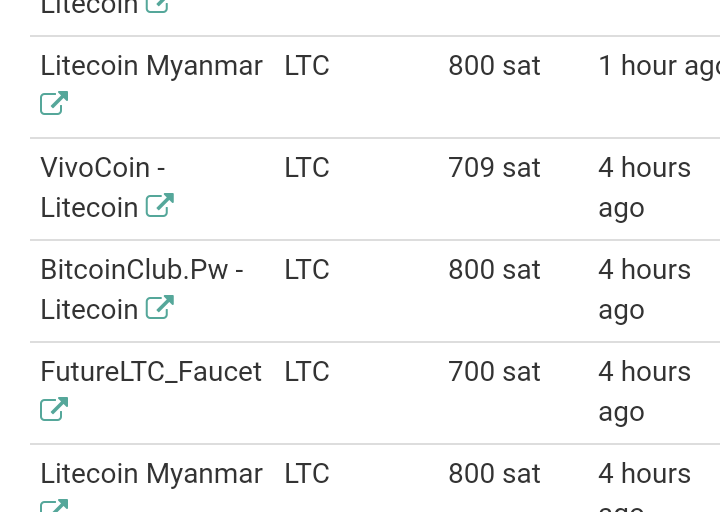Viewport: 720px width, 512px height.
Task: Open the external link icon beside VivoCoin - Litecoin
Action: [x=160, y=206]
